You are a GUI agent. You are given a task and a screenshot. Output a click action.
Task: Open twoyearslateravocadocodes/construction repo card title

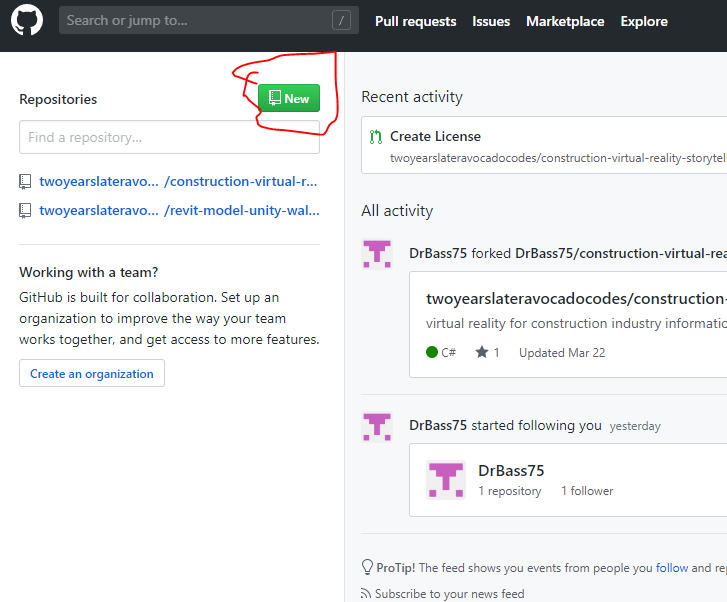tap(576, 299)
